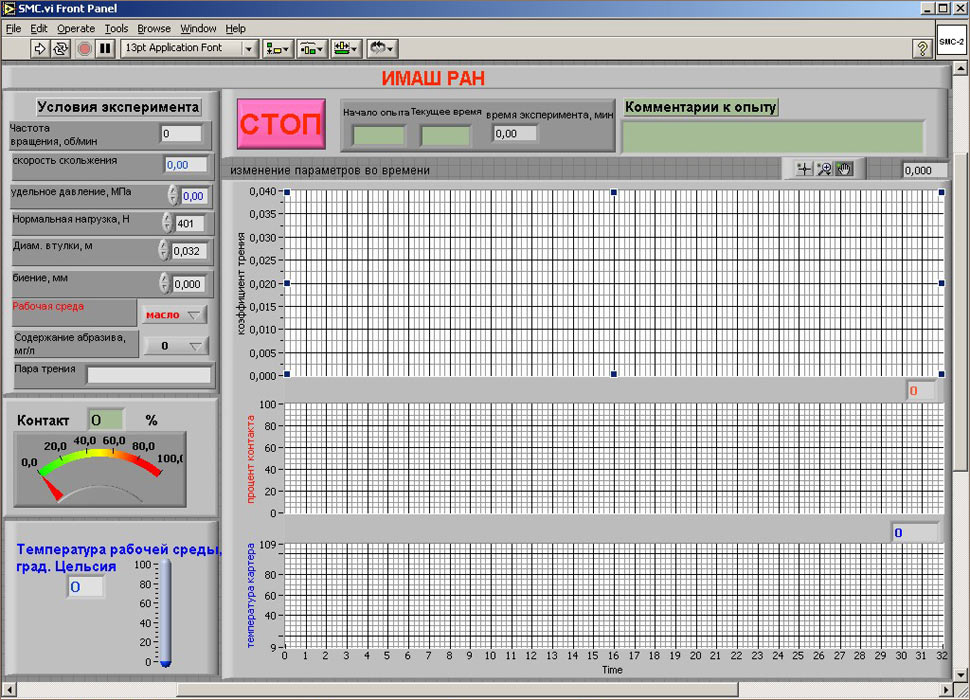Step the удельное давление spinner
The width and height of the screenshot is (970, 700).
[x=173, y=195]
